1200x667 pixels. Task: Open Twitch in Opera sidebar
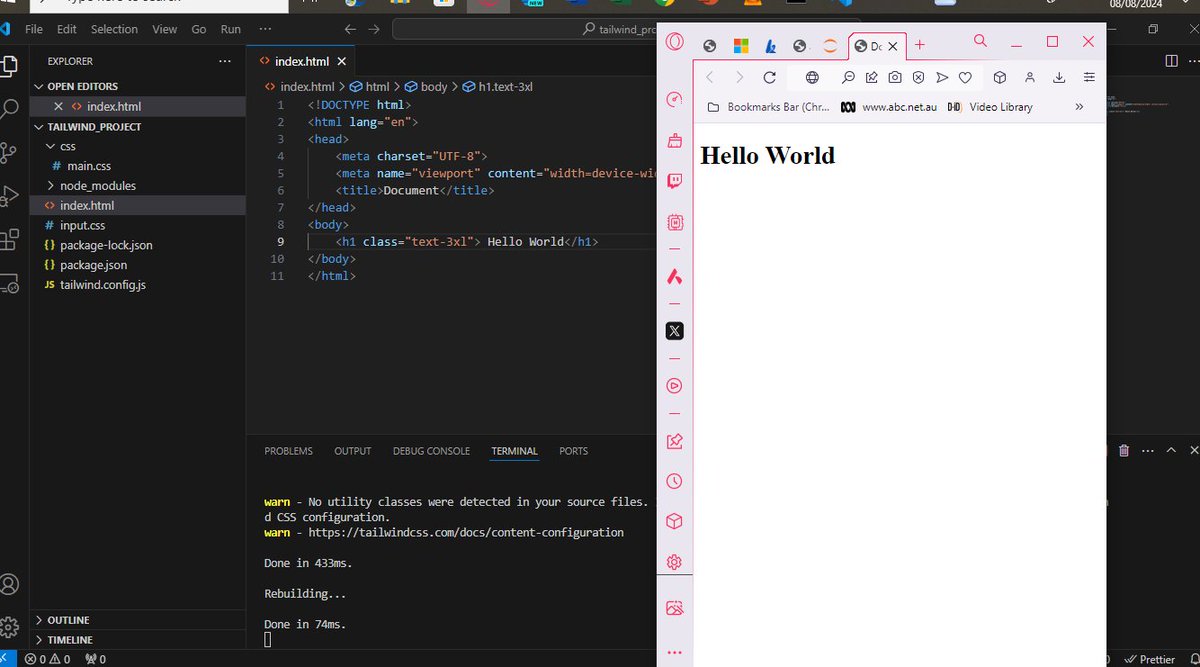click(675, 181)
